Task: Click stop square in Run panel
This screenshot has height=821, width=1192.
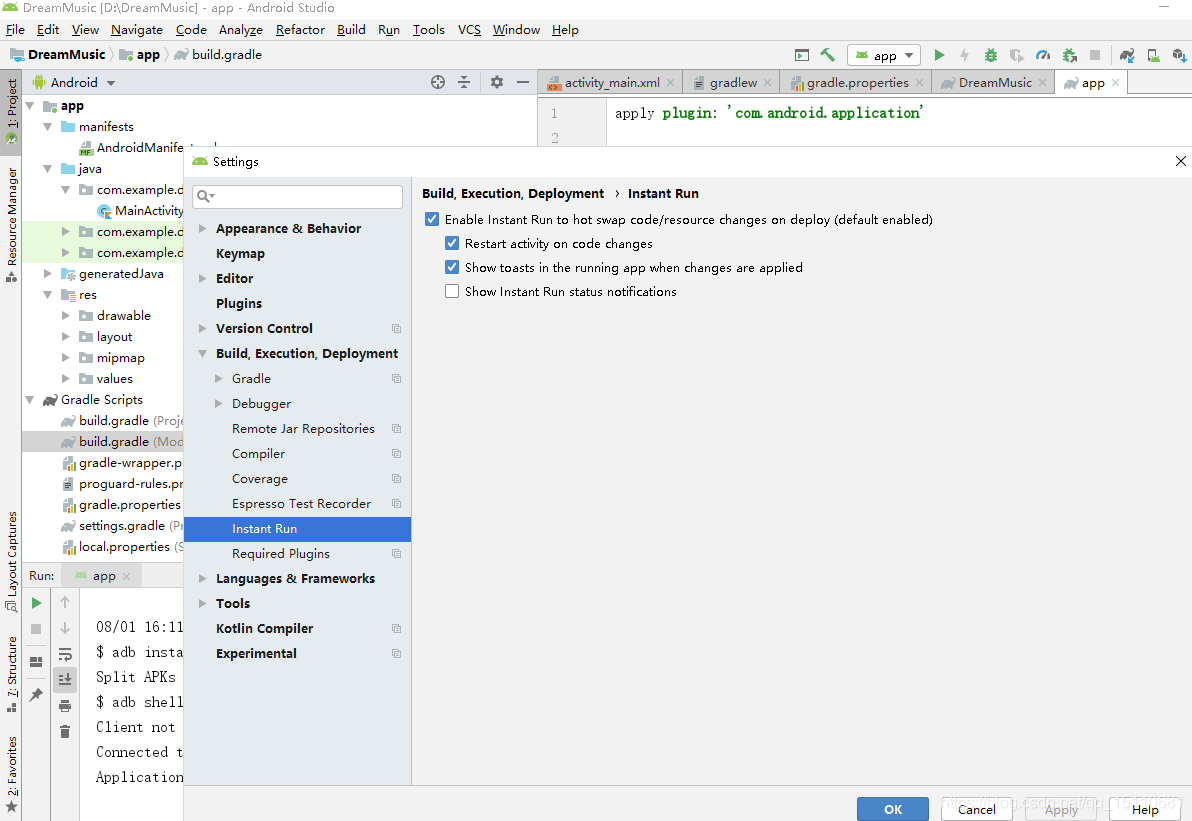Action: pos(36,629)
